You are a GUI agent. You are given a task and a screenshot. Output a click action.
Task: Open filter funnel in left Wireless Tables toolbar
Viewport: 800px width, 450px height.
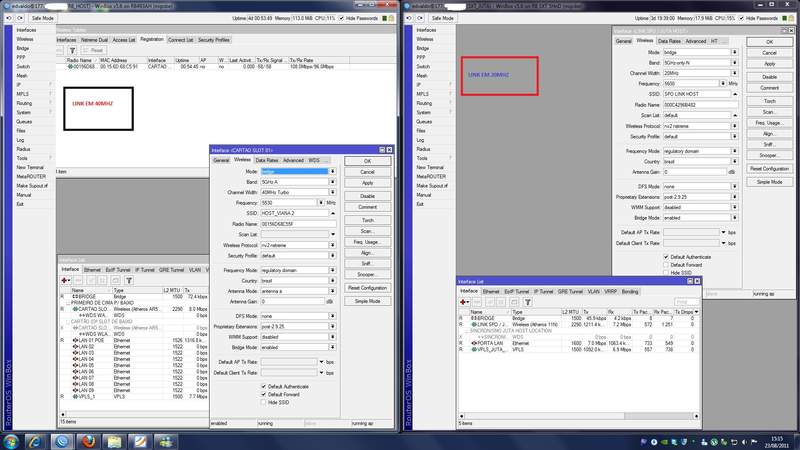pos(72,50)
